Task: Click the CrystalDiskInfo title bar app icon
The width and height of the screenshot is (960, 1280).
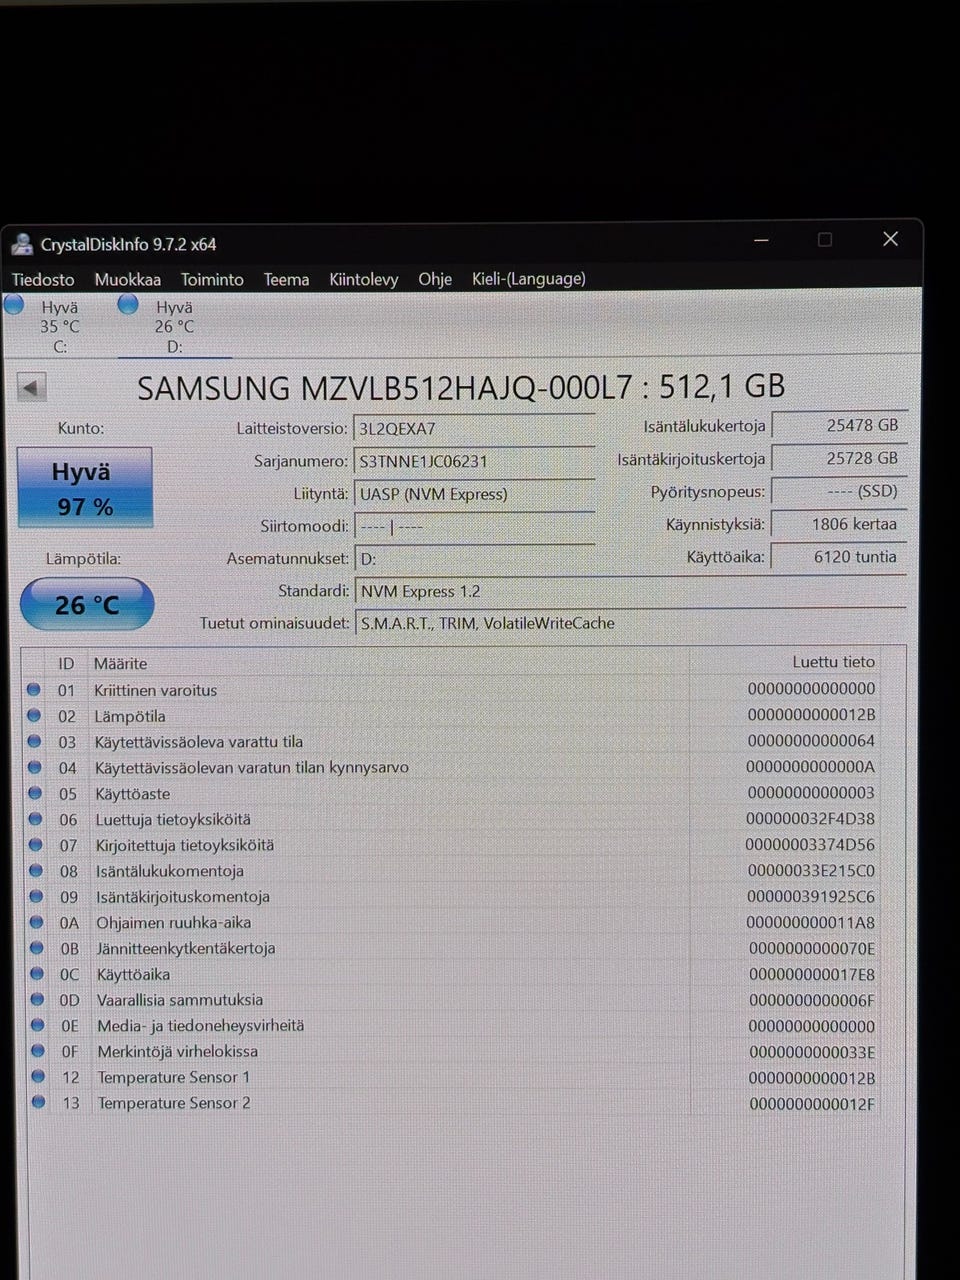Action: 21,243
